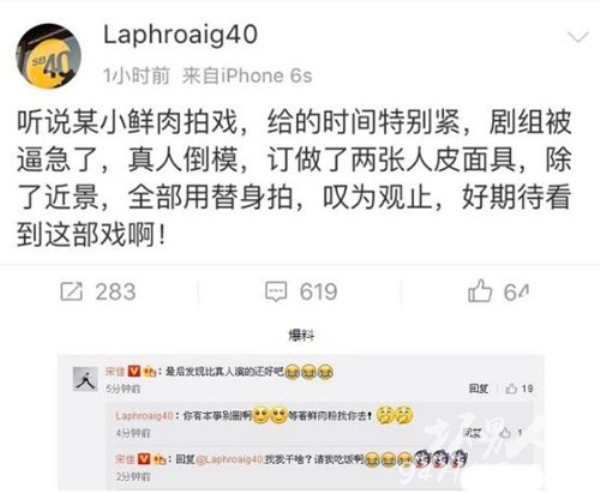Tap the 1小时前 post timestamp

(137, 76)
